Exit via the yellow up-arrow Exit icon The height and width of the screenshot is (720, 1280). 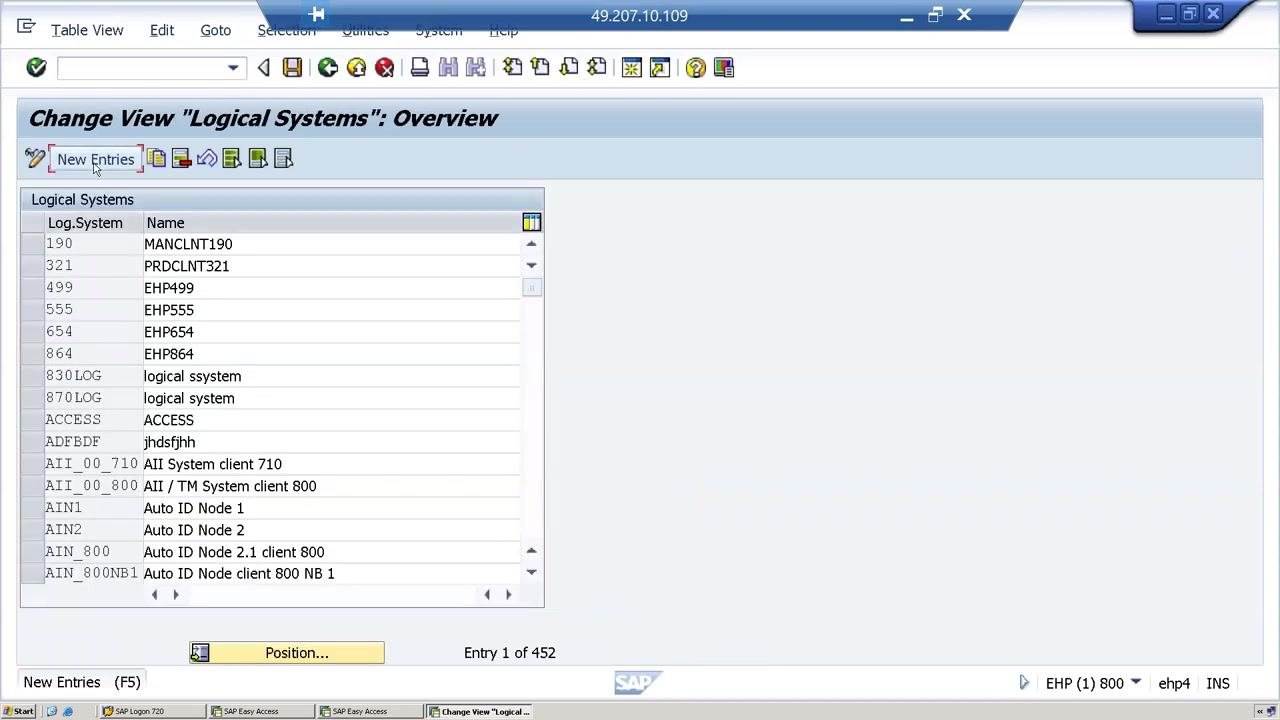pyautogui.click(x=356, y=67)
